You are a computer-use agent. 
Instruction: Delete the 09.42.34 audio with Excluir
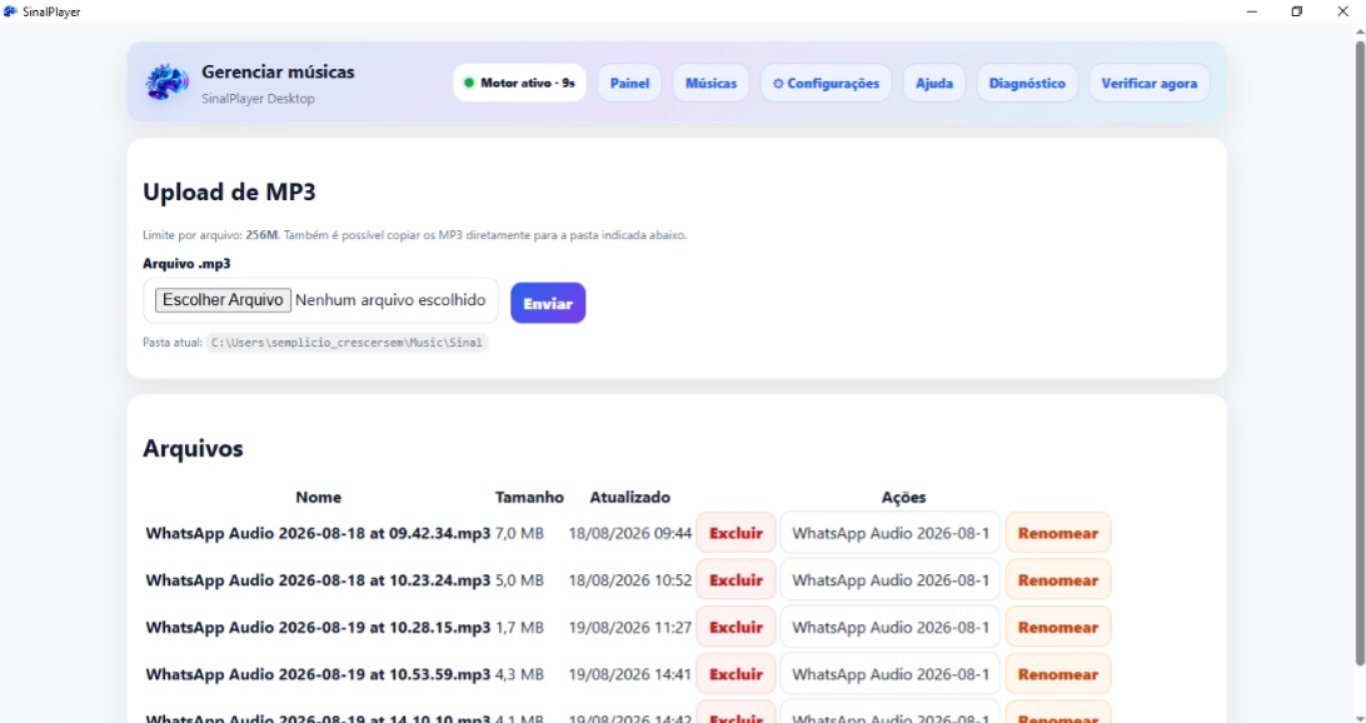point(736,533)
